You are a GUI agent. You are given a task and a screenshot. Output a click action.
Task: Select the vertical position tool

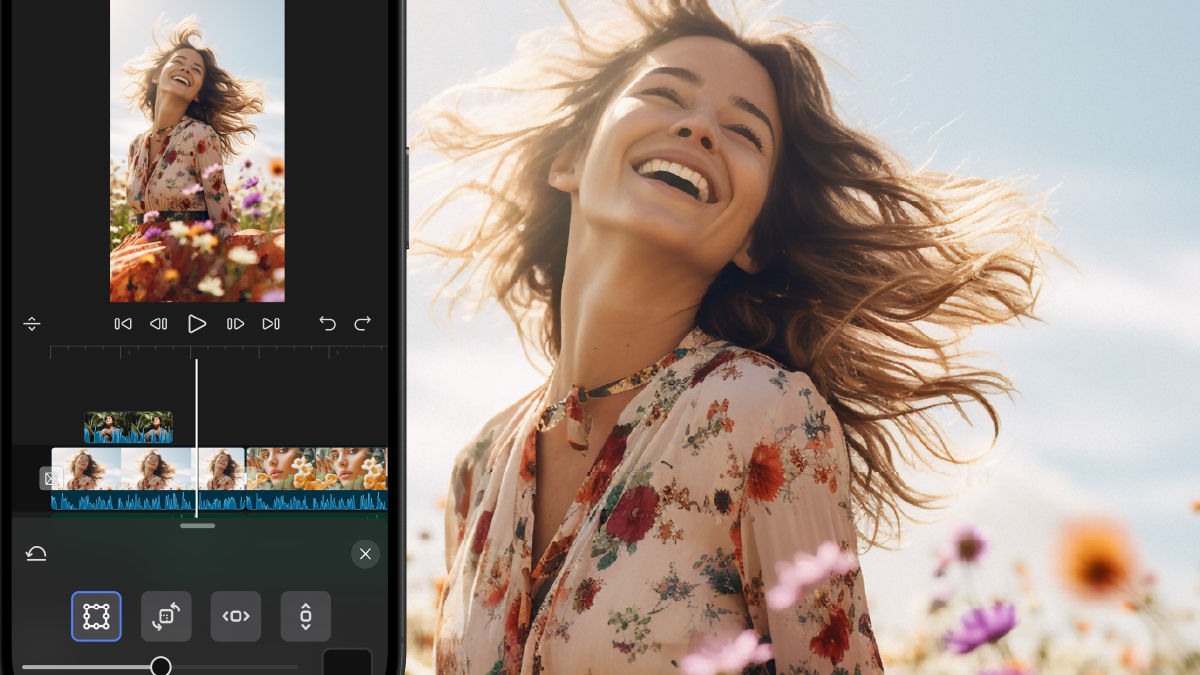pos(306,616)
